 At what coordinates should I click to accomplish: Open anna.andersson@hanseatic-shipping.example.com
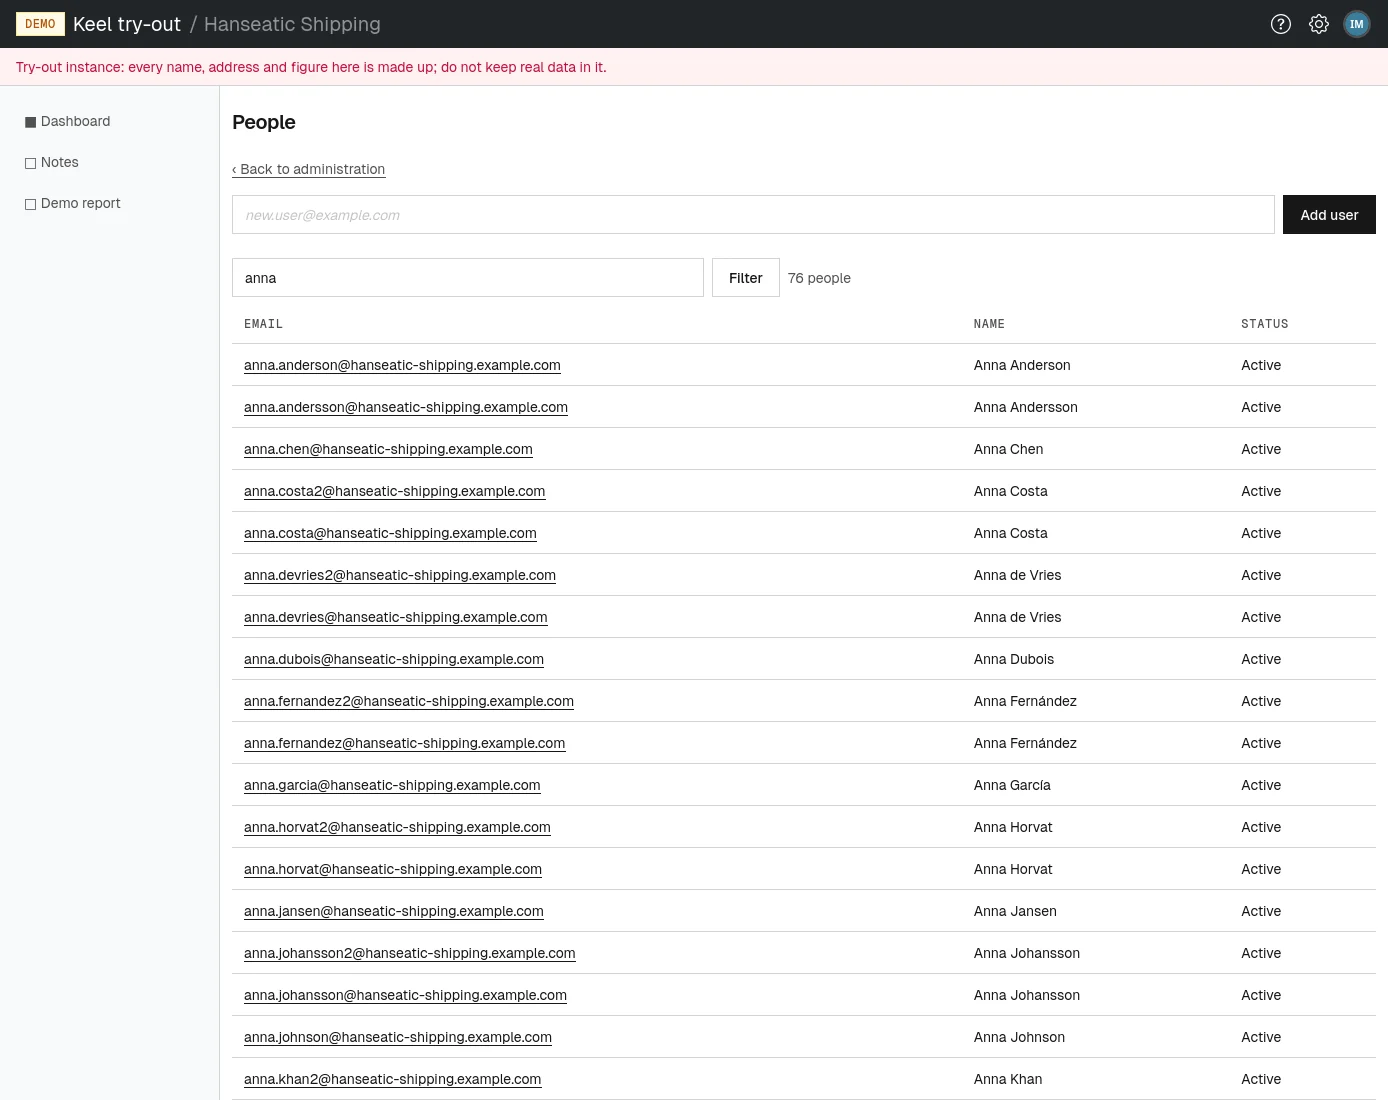(406, 407)
